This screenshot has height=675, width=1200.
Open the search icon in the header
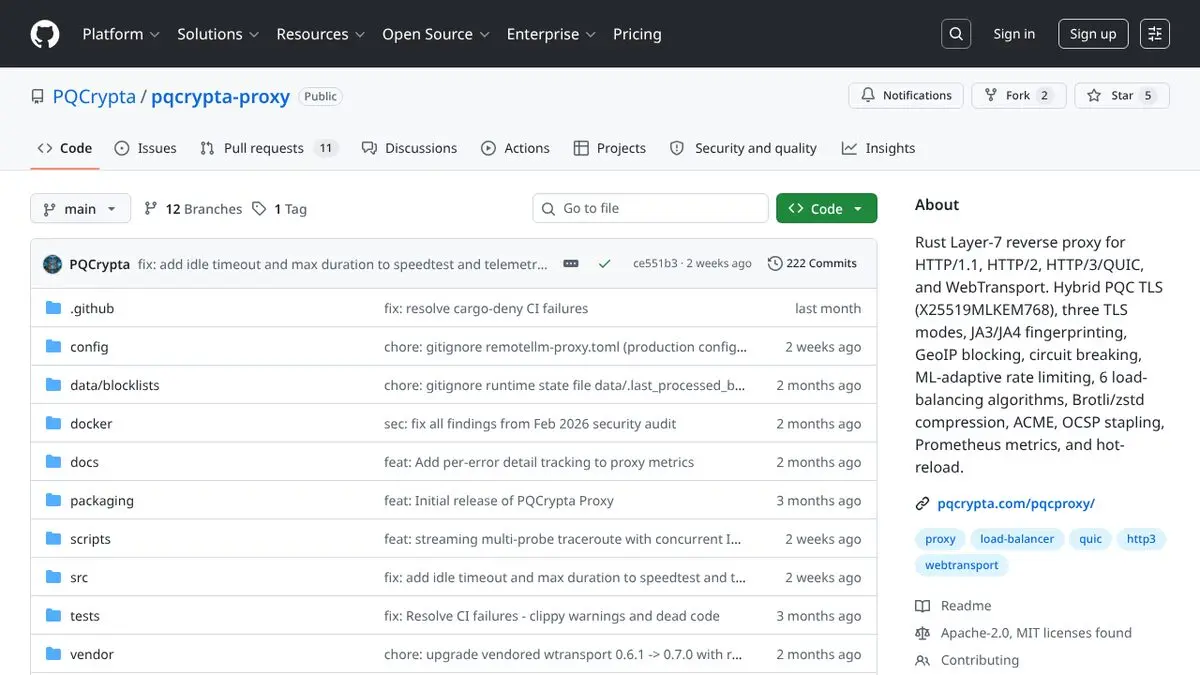[955, 33]
